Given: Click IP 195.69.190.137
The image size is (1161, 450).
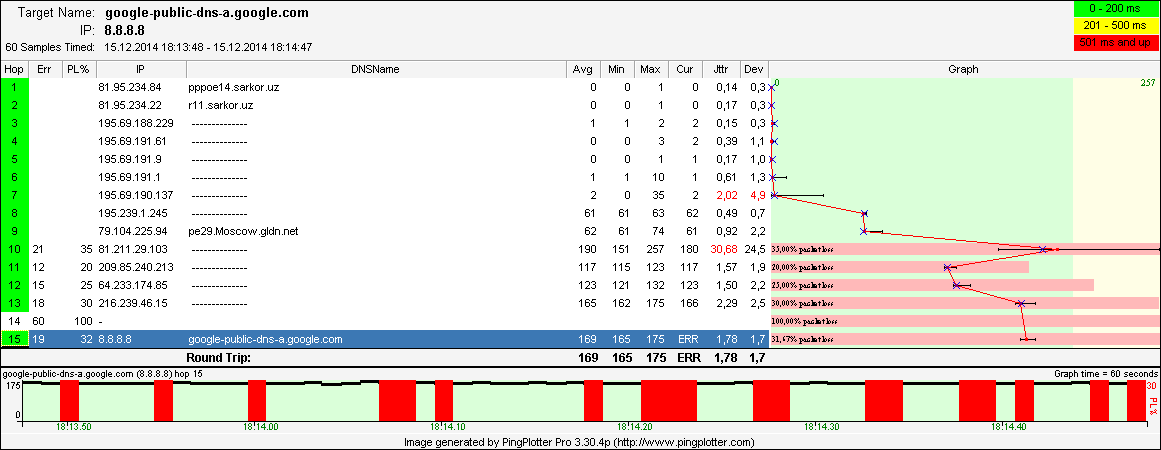Looking at the screenshot, I should [x=136, y=195].
